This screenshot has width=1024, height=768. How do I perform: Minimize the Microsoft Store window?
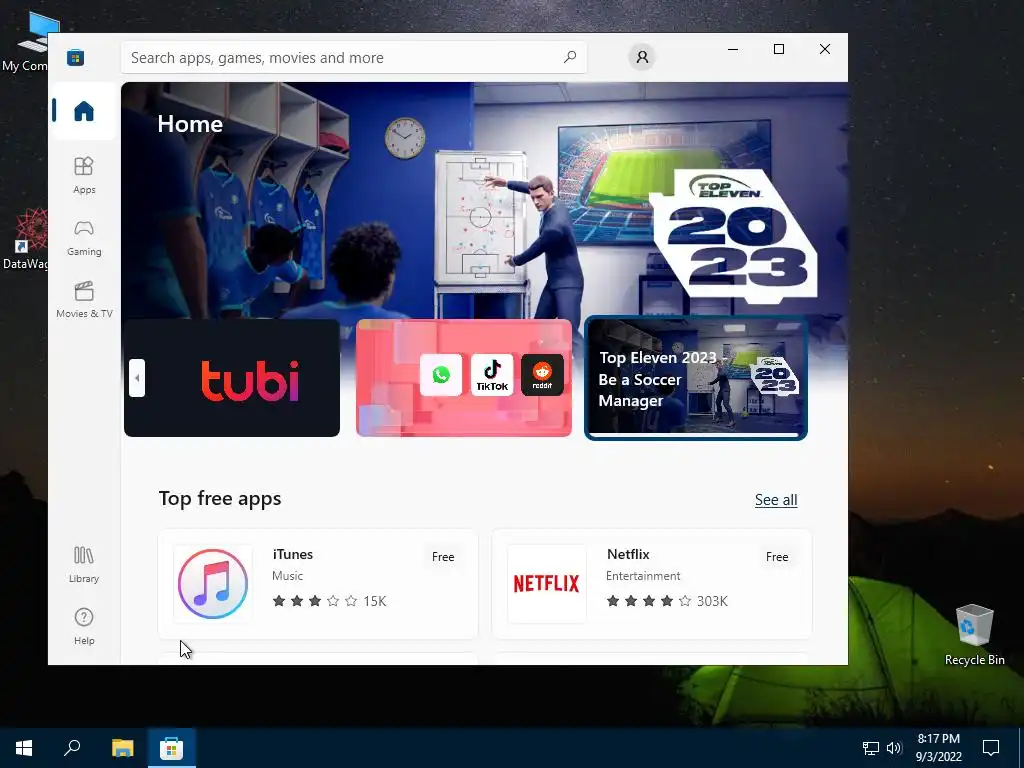pos(733,49)
